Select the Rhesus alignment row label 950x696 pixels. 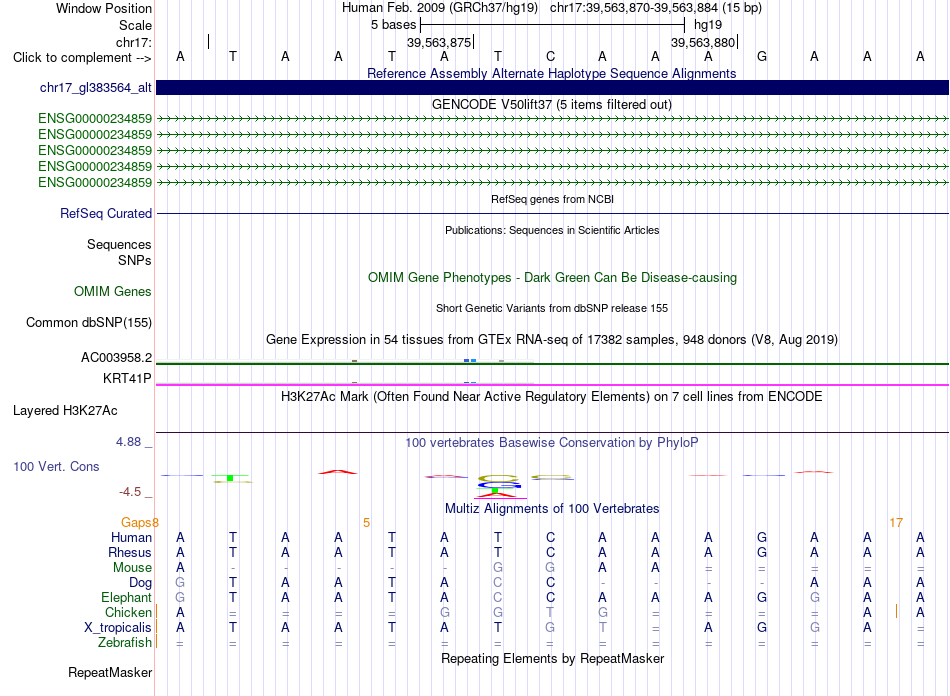click(130, 552)
